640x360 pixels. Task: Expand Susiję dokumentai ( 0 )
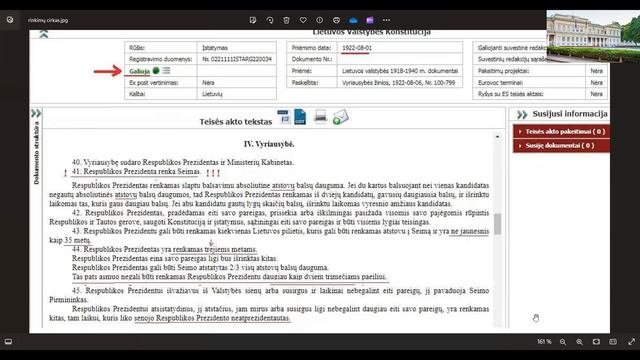pos(561,145)
